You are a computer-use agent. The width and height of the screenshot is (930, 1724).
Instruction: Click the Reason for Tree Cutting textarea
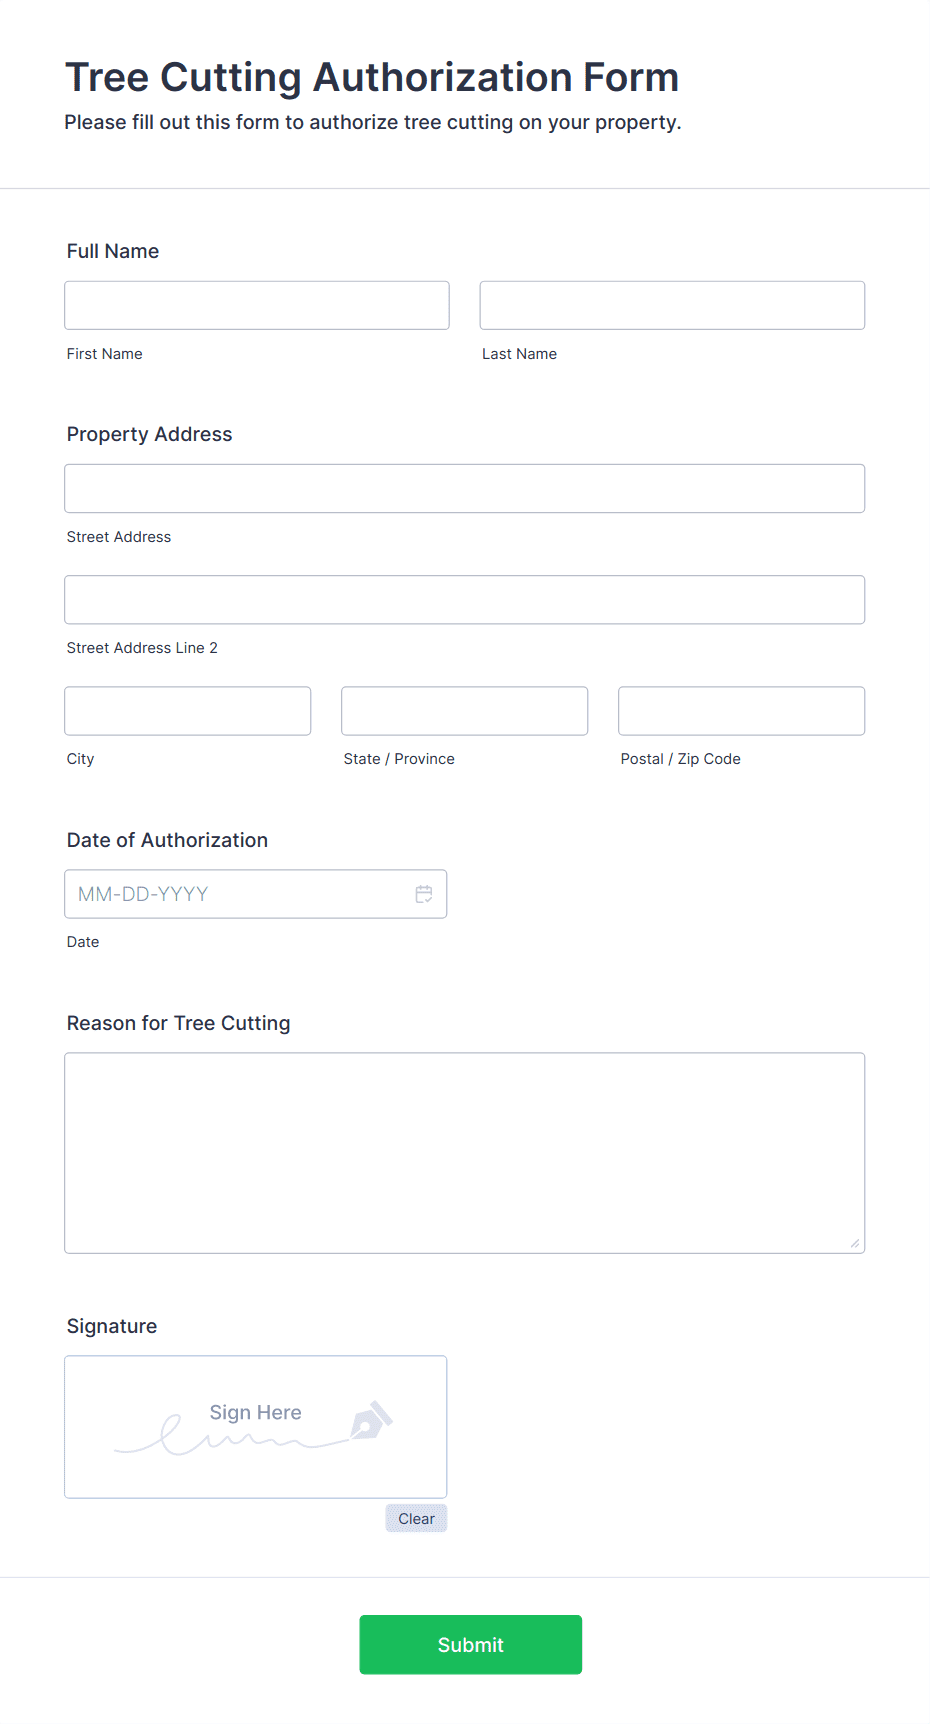click(465, 1153)
